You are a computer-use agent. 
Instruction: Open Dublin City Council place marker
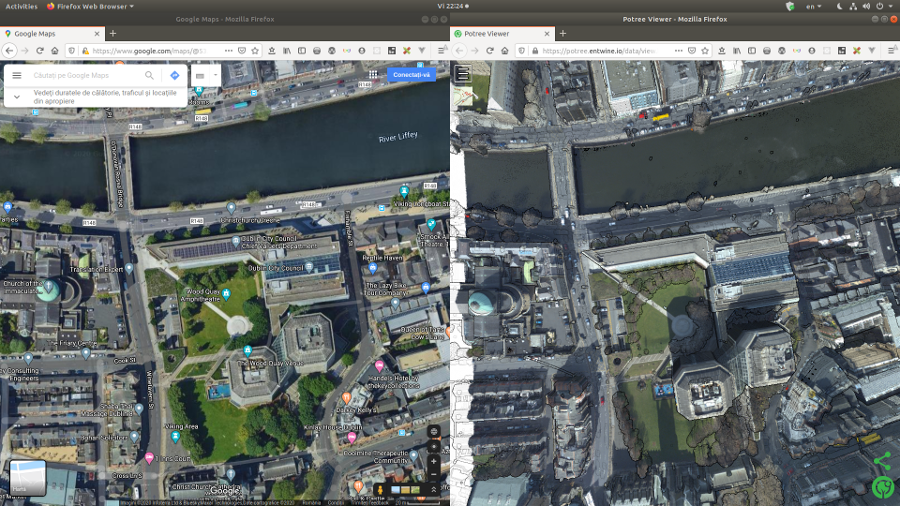tap(309, 267)
